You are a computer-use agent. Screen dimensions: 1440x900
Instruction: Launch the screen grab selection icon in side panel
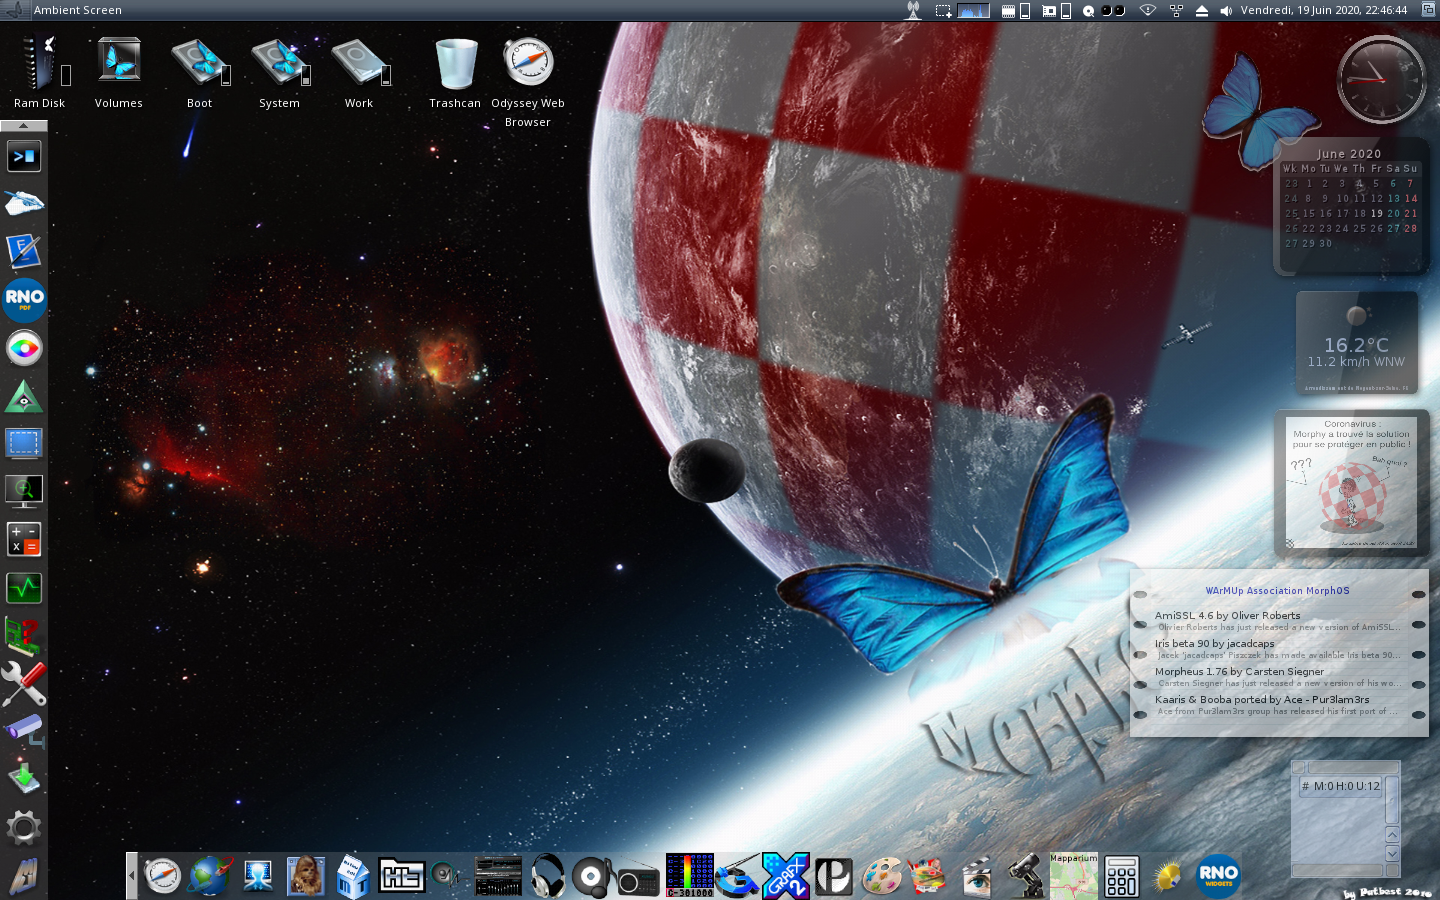(24, 443)
